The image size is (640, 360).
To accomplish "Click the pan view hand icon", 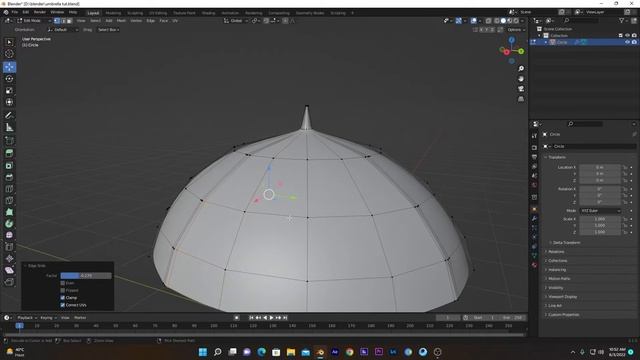I will click(x=521, y=79).
